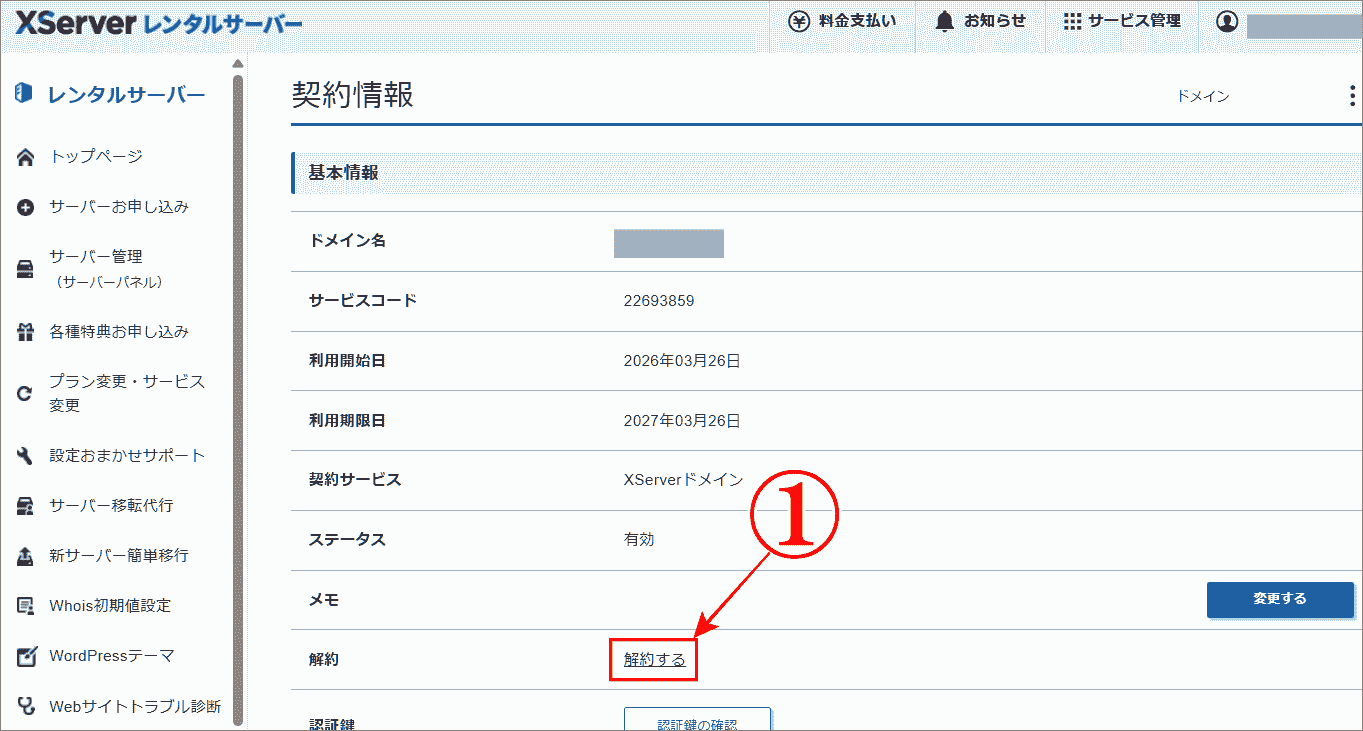This screenshot has width=1363, height=731.
Task: Click the 解約する link
Action: click(x=654, y=659)
